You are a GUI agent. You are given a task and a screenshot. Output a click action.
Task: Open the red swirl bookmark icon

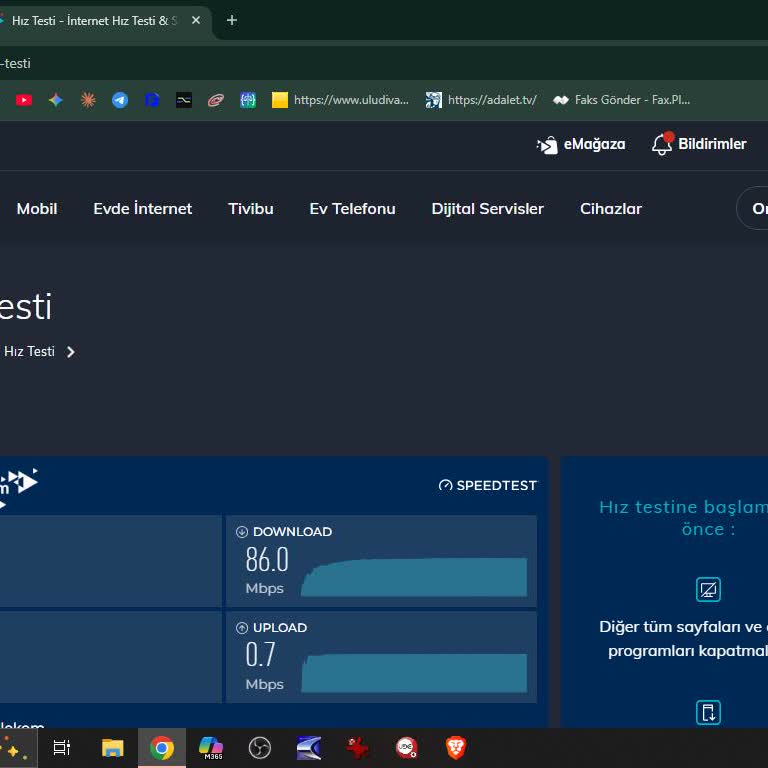coord(216,100)
